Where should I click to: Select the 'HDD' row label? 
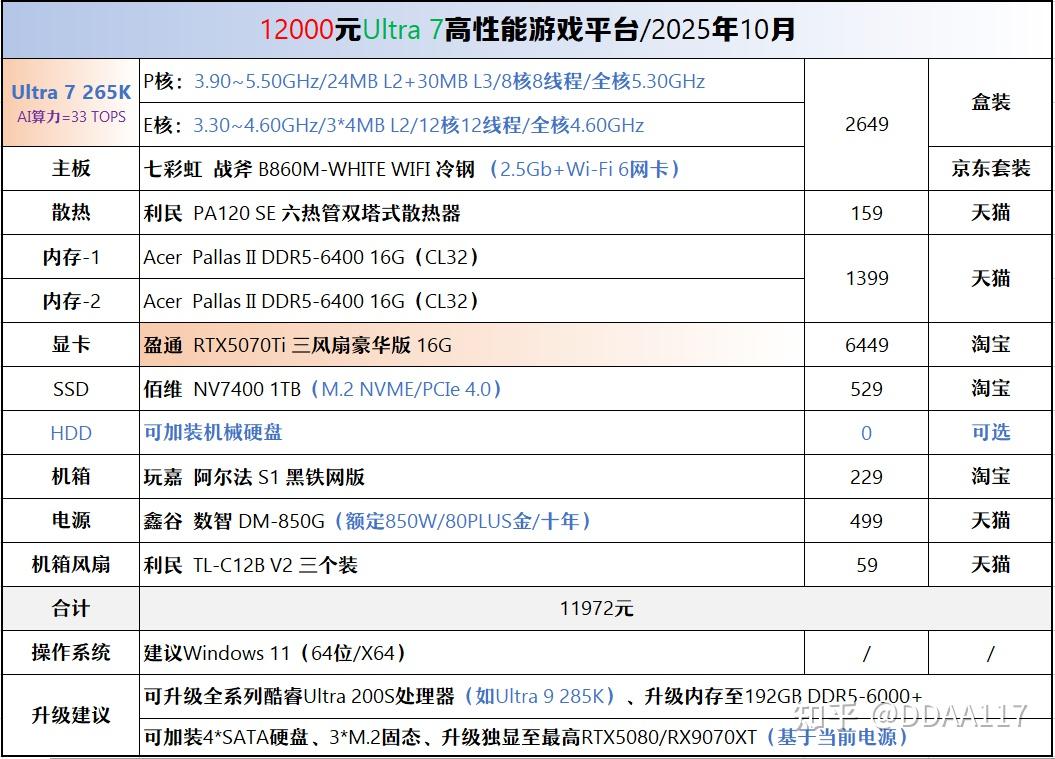71,433
